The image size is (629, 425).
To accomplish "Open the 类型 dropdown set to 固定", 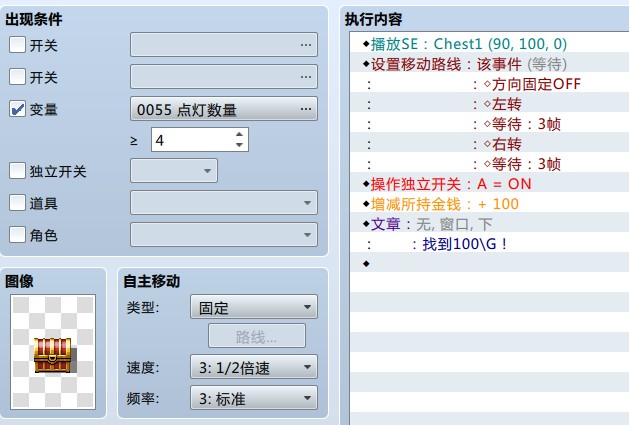I will 254,307.
